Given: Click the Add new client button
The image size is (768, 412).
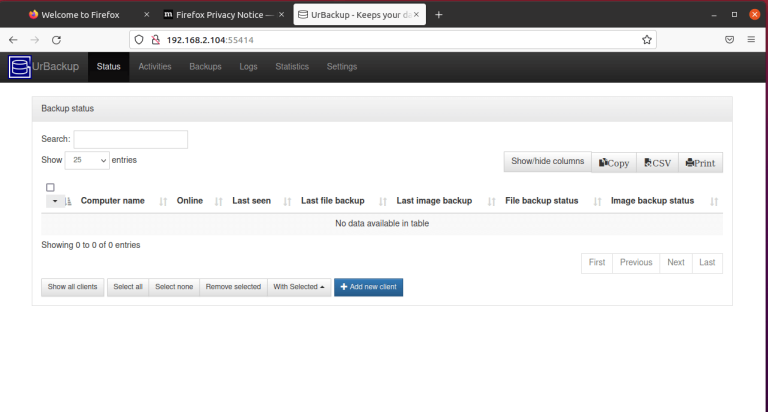Looking at the screenshot, I should pyautogui.click(x=368, y=287).
